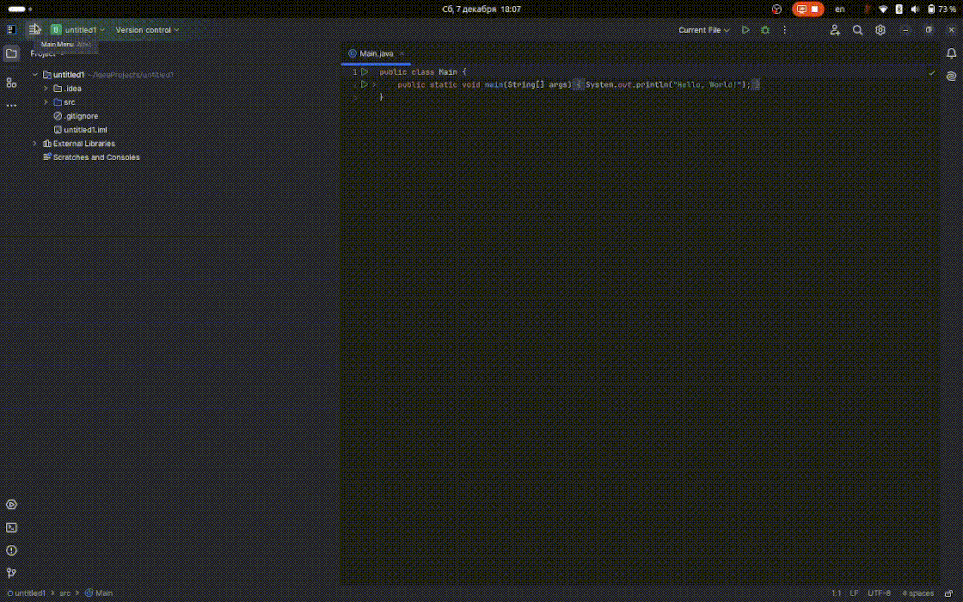The height and width of the screenshot is (602, 963).
Task: Collapse the untitled1 project root node
Action: click(35, 74)
